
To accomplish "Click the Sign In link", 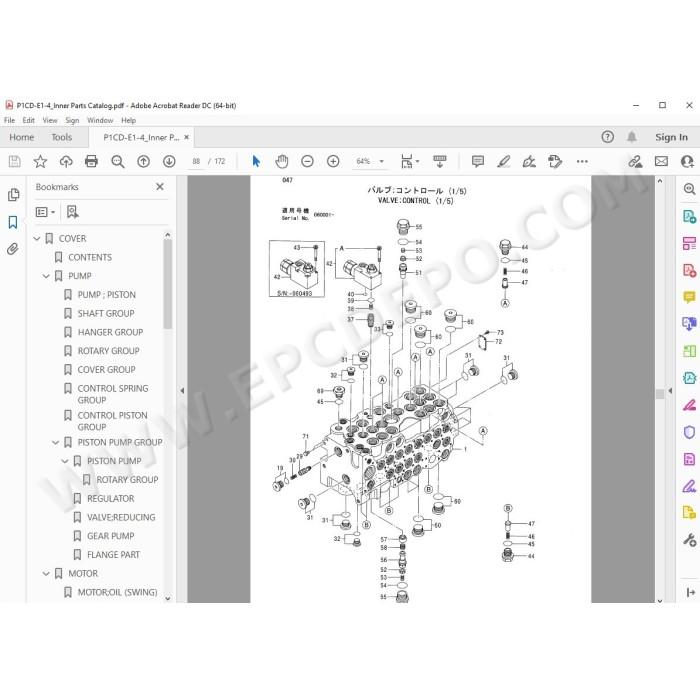I will point(671,137).
